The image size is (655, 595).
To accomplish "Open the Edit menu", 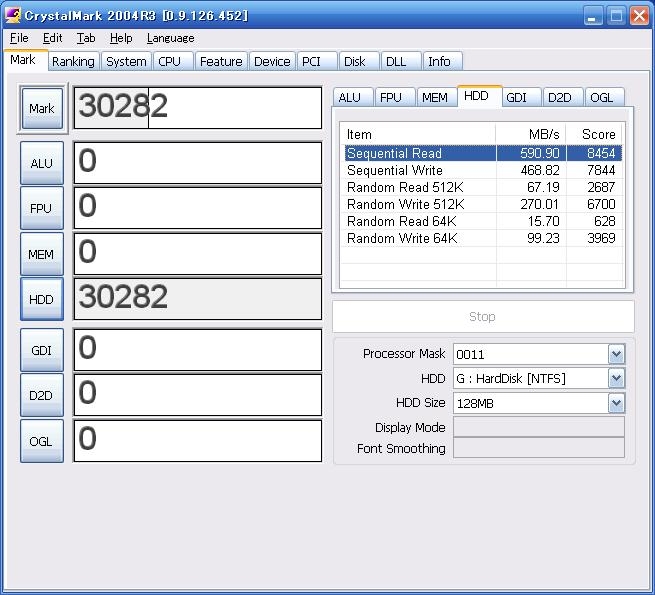I will click(x=53, y=38).
